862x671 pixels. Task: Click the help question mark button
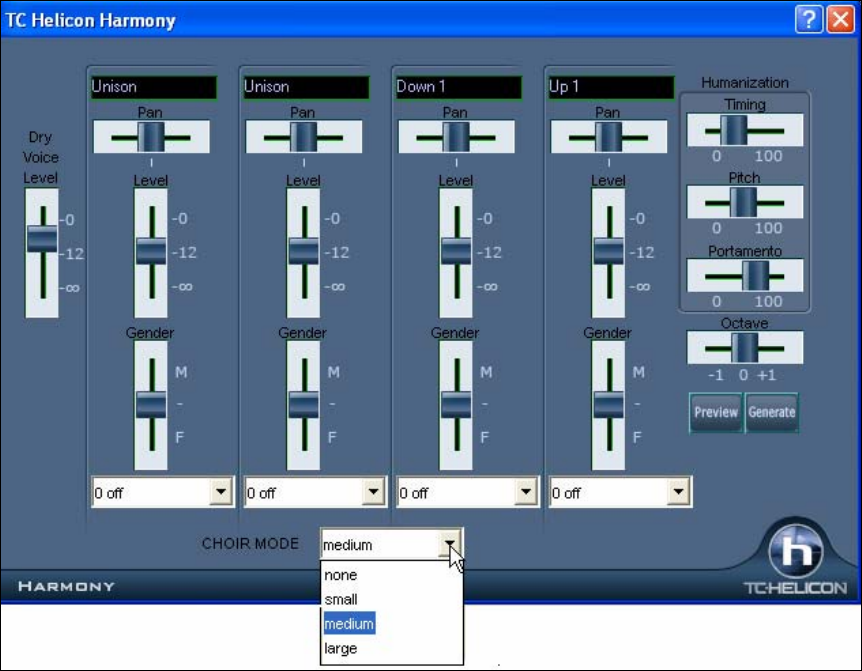(x=809, y=20)
